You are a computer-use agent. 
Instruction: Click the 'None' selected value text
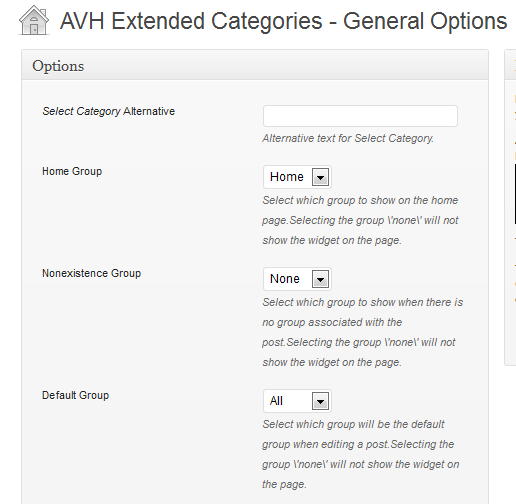pos(285,279)
